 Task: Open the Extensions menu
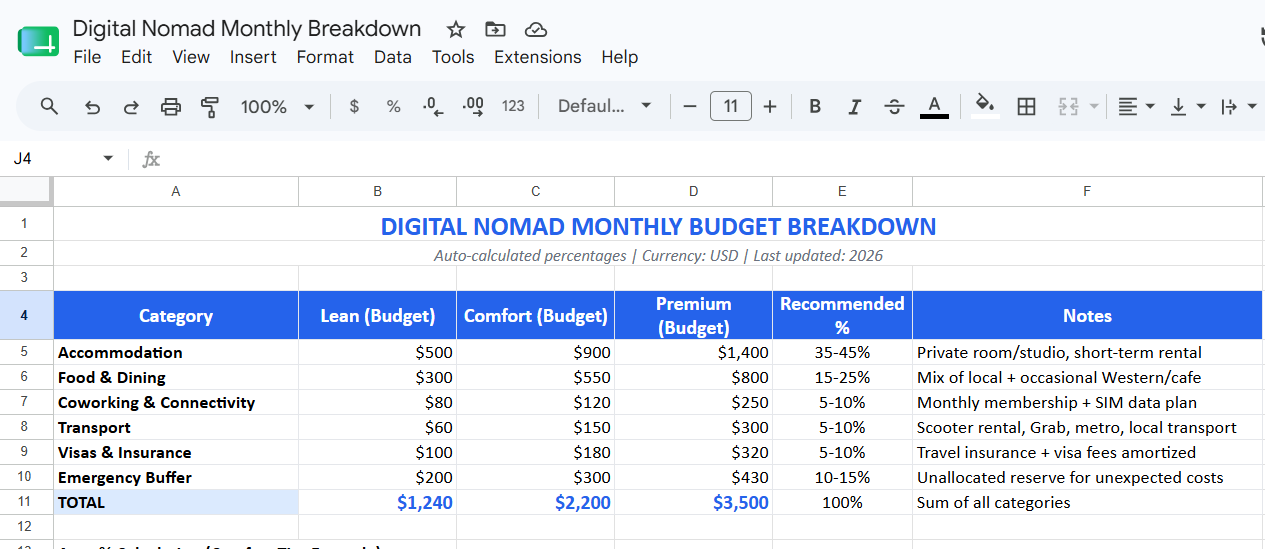pyautogui.click(x=538, y=57)
